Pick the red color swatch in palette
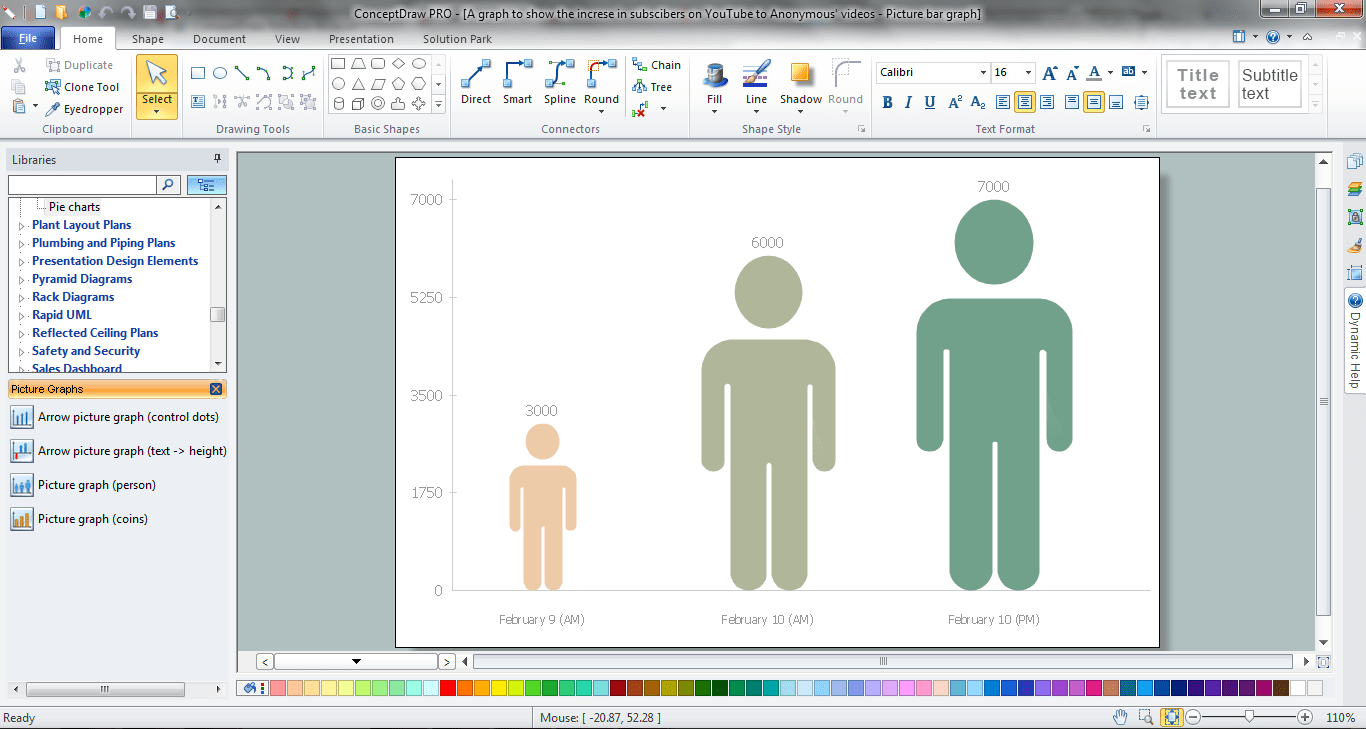The width and height of the screenshot is (1366, 729). 448,688
